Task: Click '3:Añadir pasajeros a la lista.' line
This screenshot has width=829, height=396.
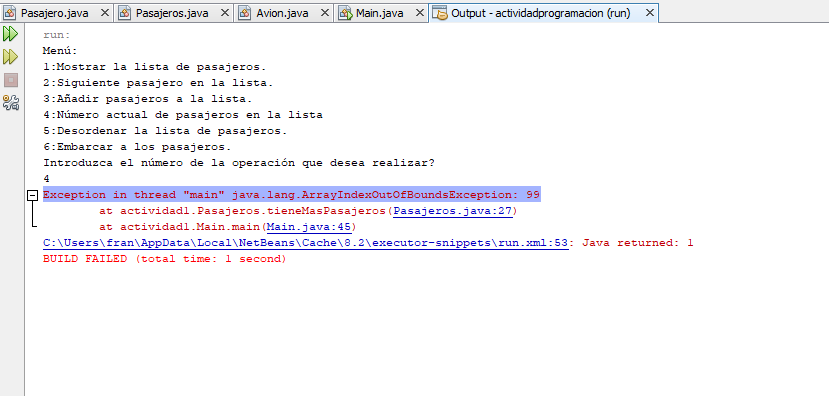Action: [148, 99]
